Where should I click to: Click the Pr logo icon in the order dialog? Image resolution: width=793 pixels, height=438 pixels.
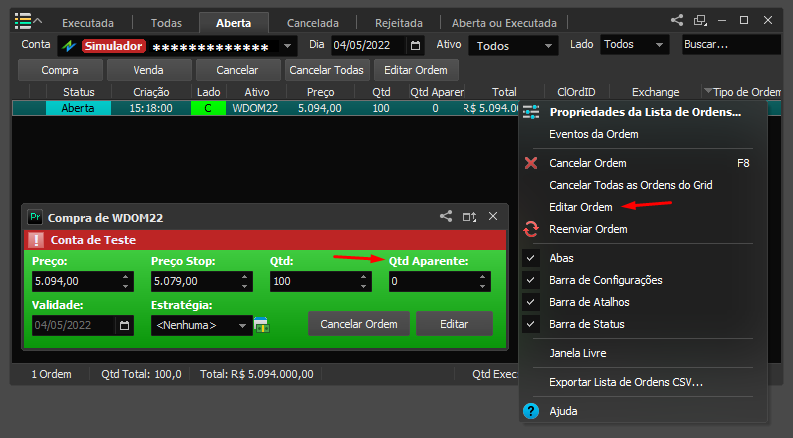35,217
